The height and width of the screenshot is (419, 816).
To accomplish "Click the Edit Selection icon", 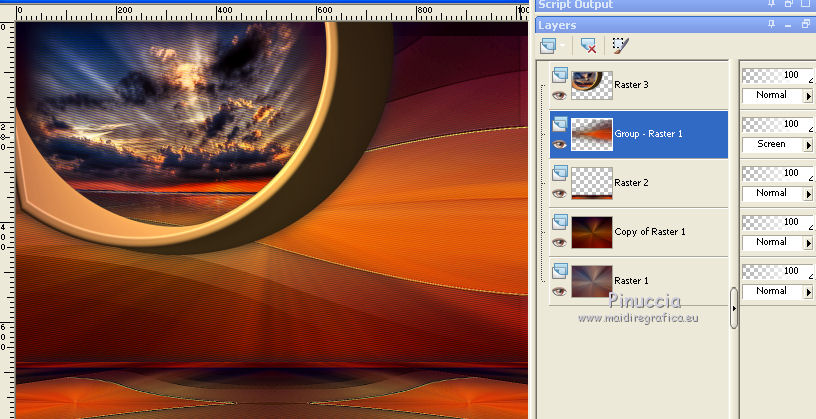I will point(620,46).
